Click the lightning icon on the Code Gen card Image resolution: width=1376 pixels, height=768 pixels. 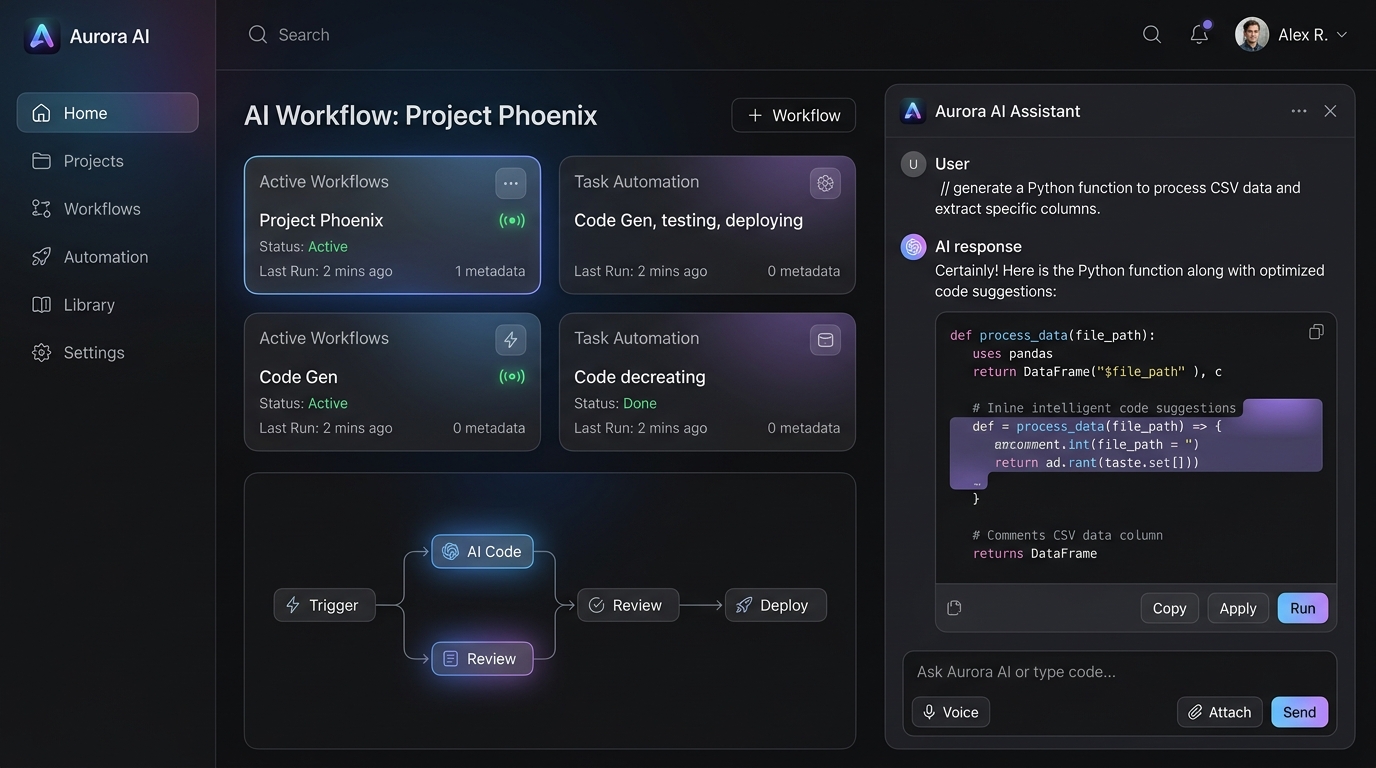tap(511, 340)
